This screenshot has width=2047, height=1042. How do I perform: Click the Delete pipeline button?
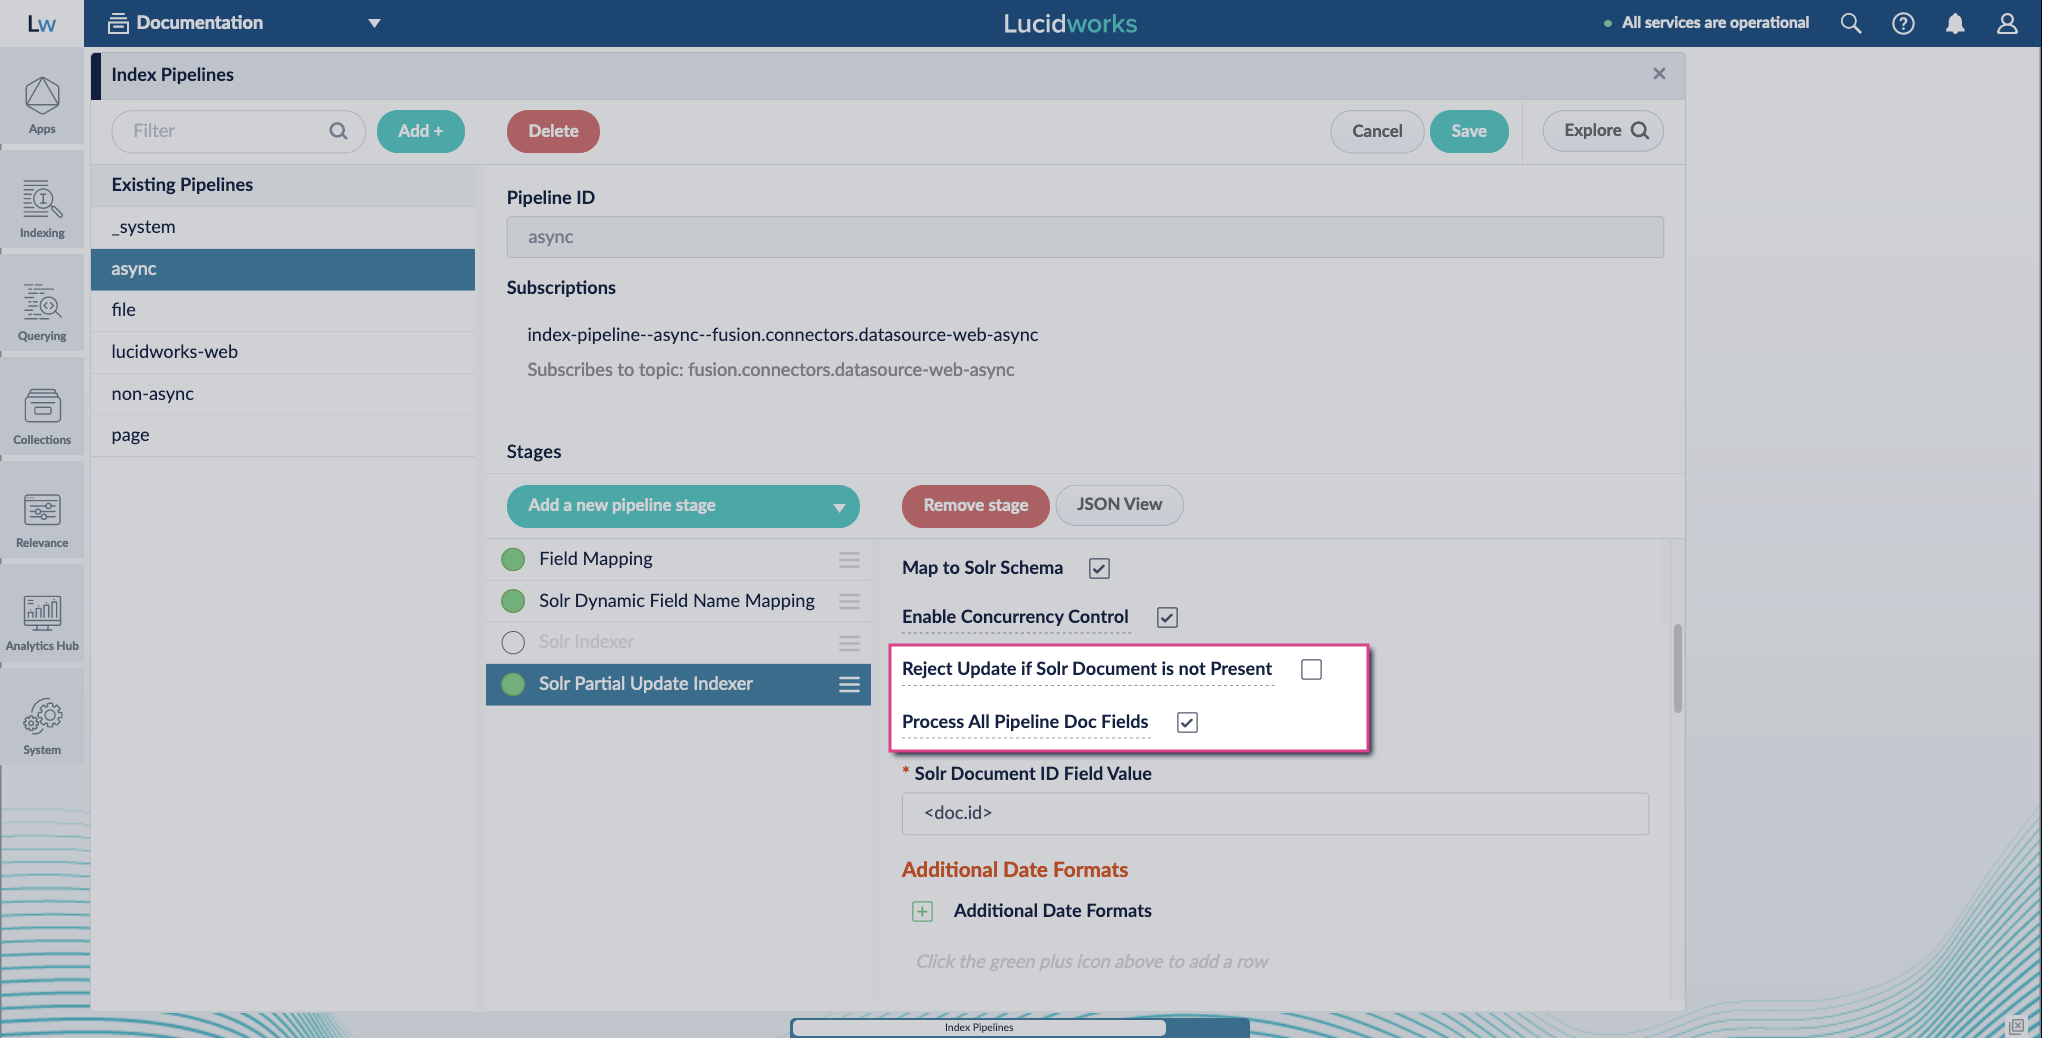[x=553, y=131]
